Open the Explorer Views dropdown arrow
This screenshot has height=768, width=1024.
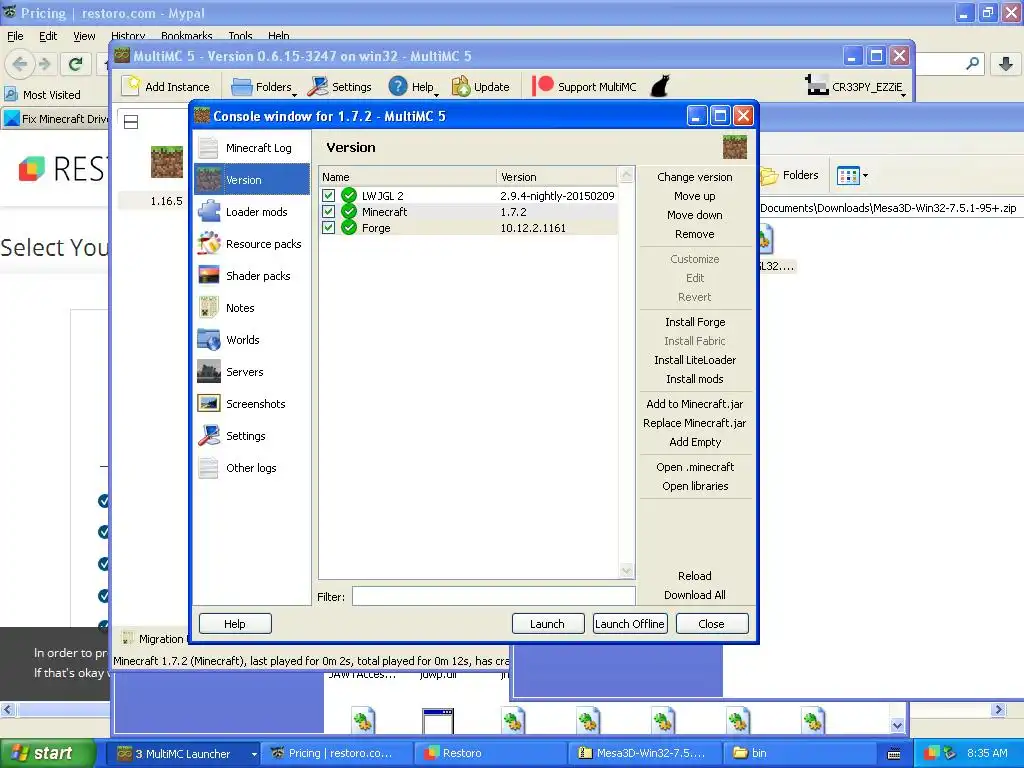(865, 175)
